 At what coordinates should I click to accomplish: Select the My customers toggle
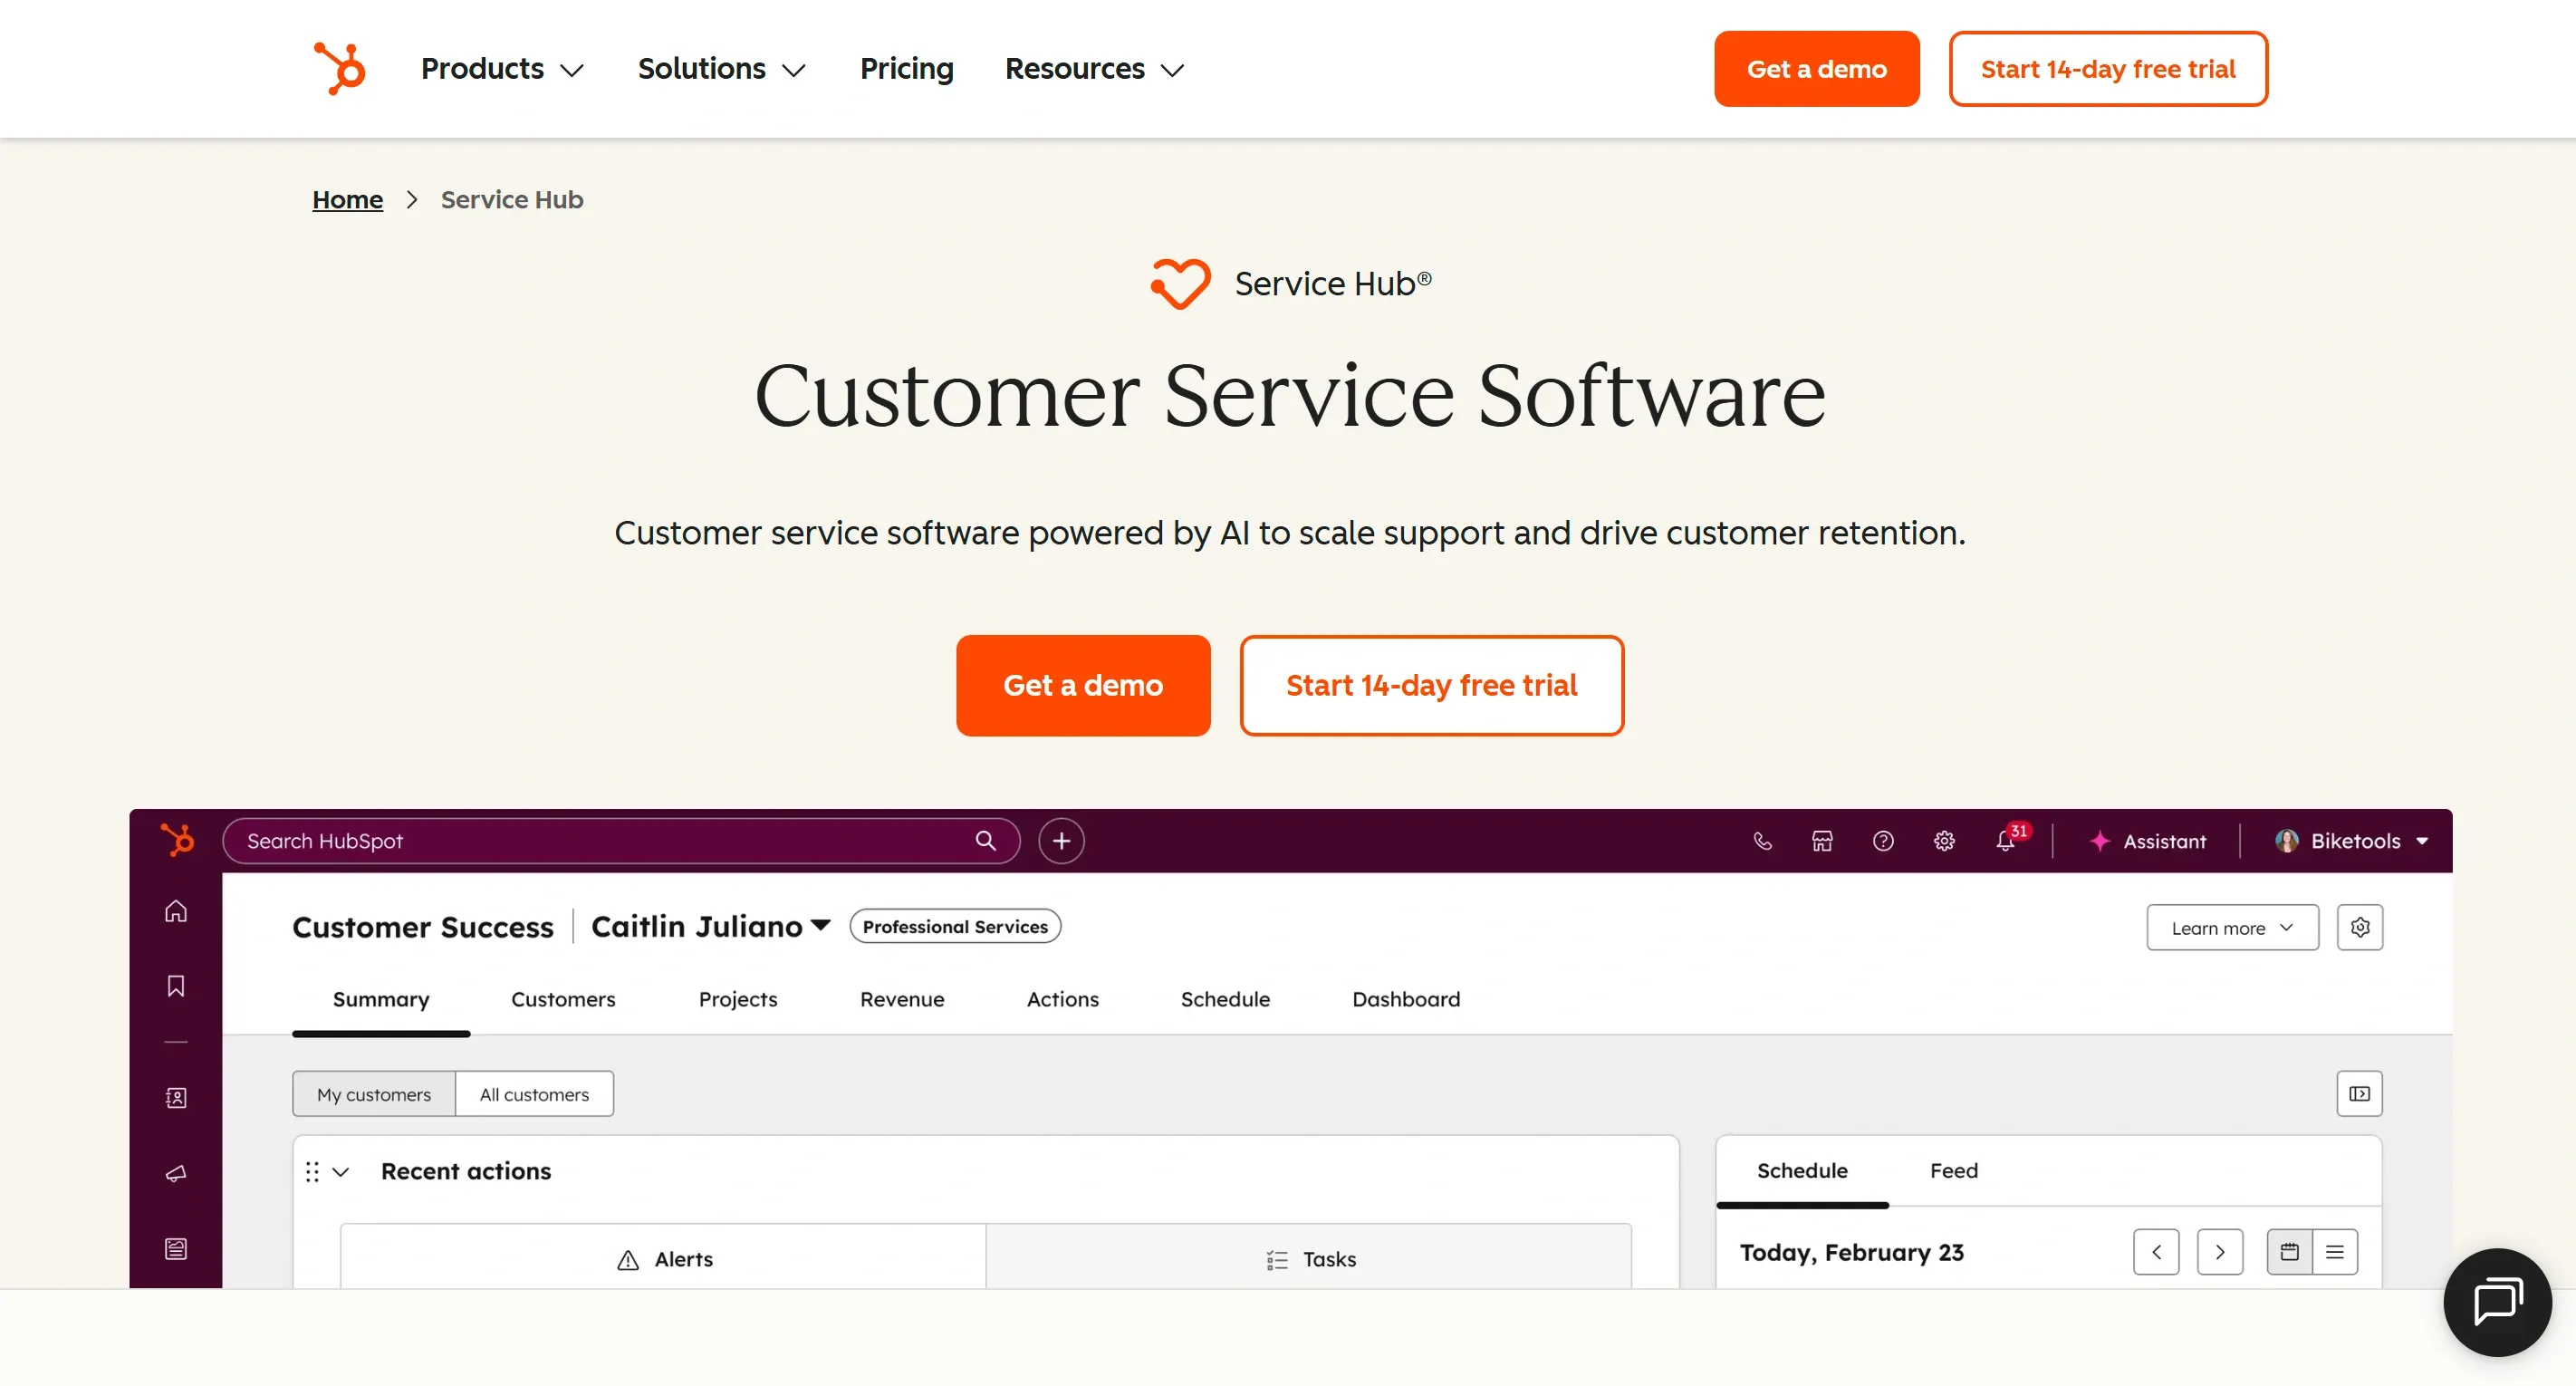point(374,1094)
